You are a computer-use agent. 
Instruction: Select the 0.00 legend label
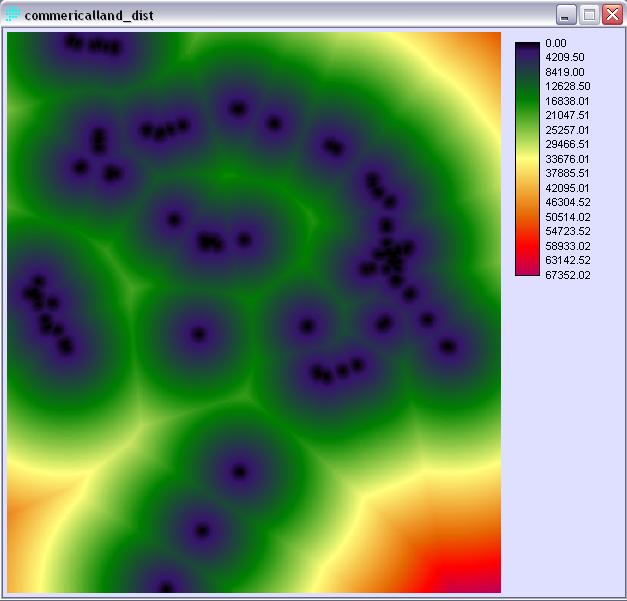pos(556,43)
